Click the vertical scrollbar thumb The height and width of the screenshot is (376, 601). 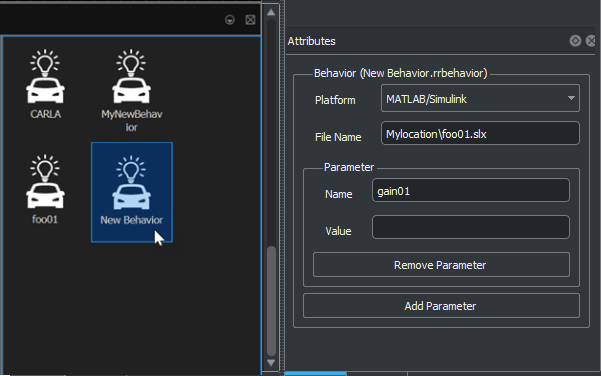coord(271,301)
